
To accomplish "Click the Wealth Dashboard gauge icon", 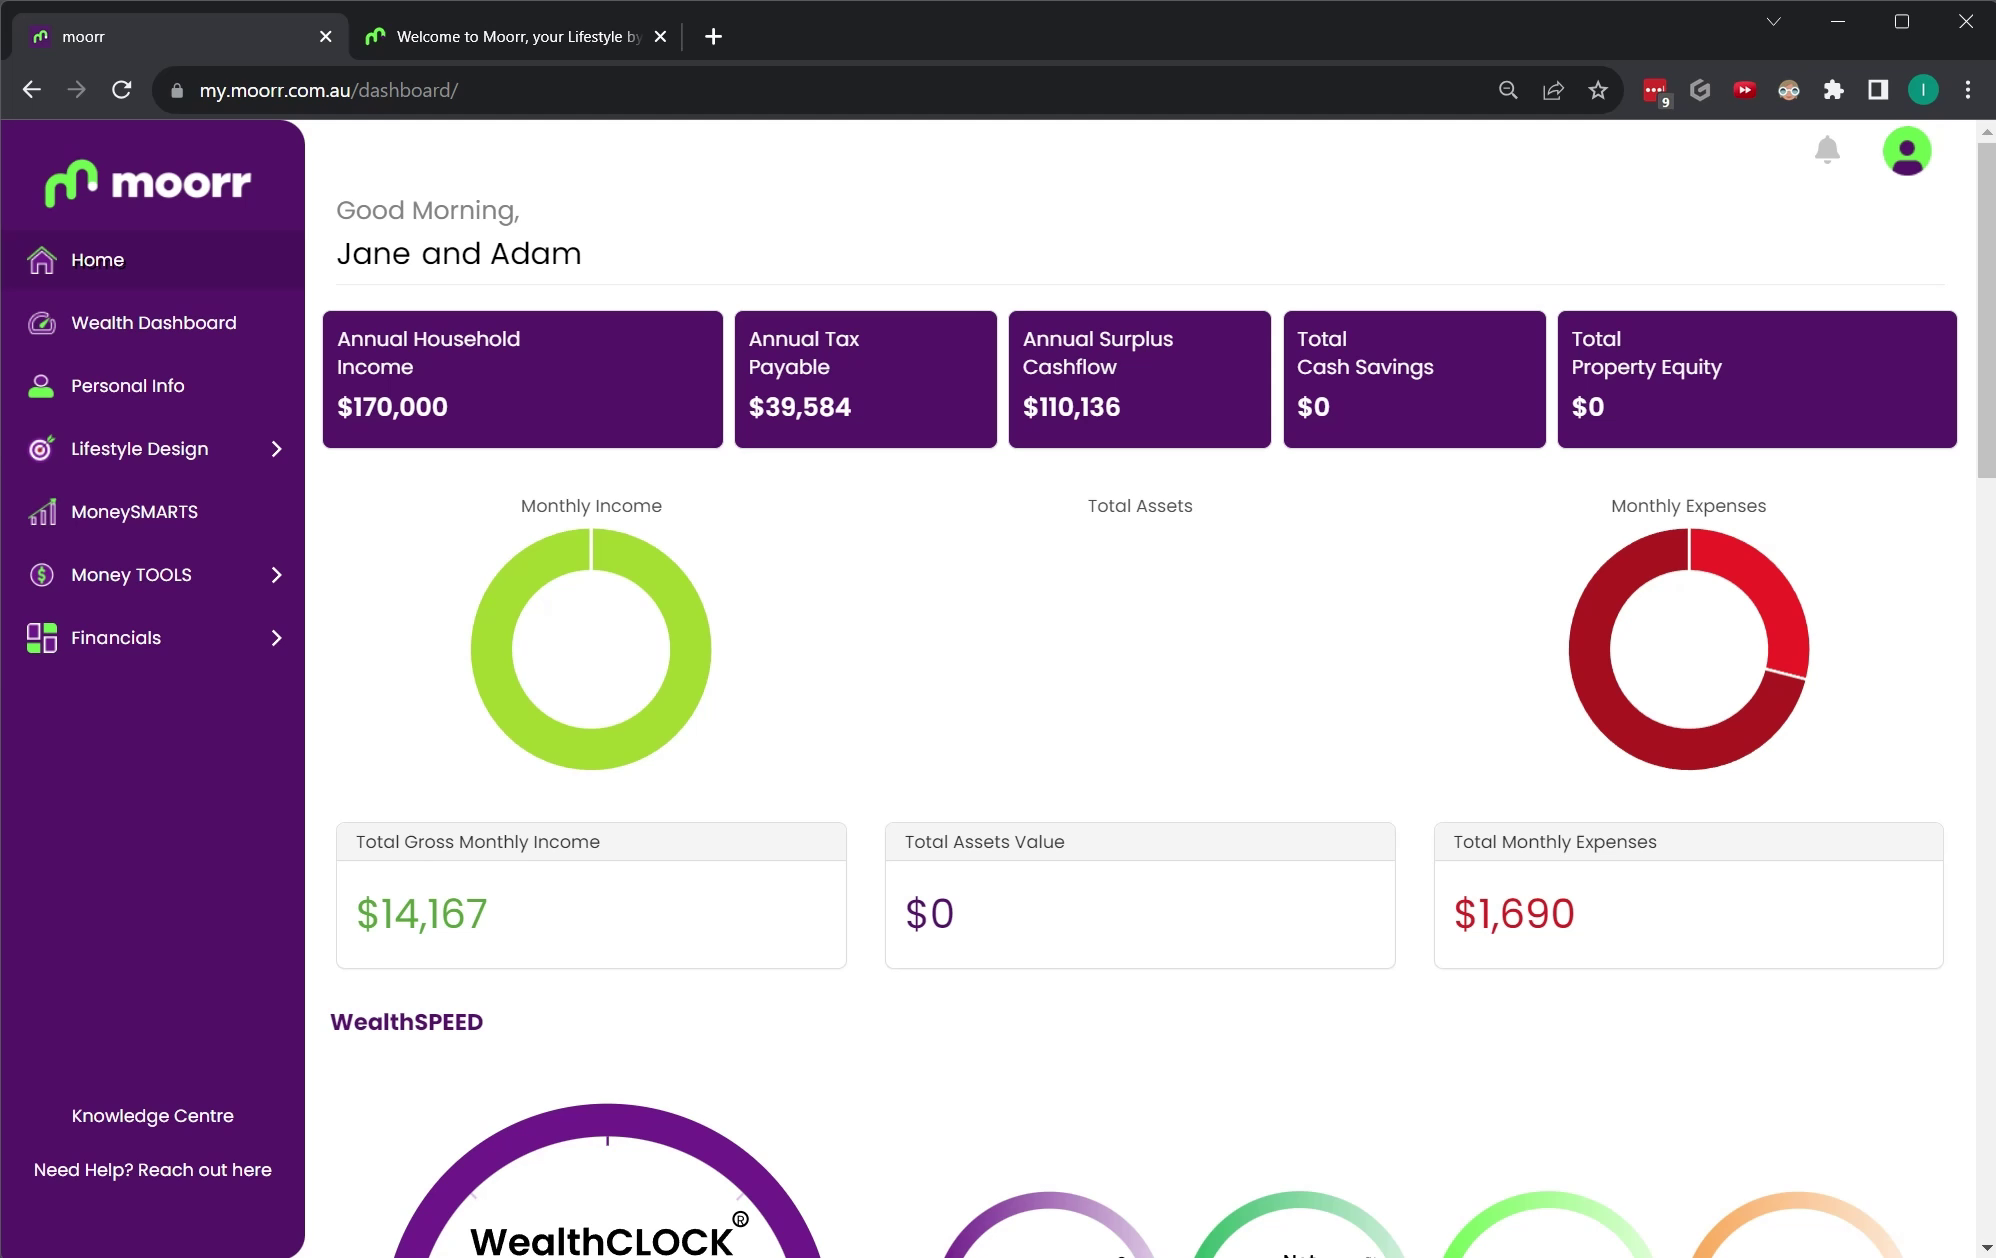I will pyautogui.click(x=42, y=323).
